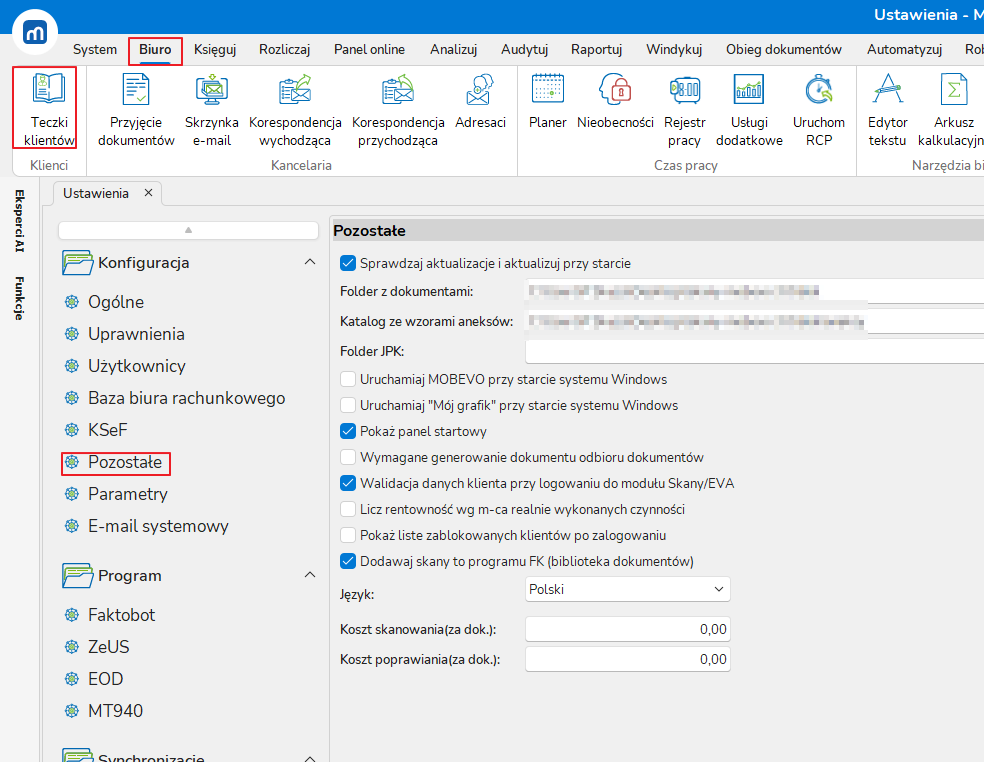Open Teczki klientów
The image size is (984, 762).
click(x=48, y=109)
